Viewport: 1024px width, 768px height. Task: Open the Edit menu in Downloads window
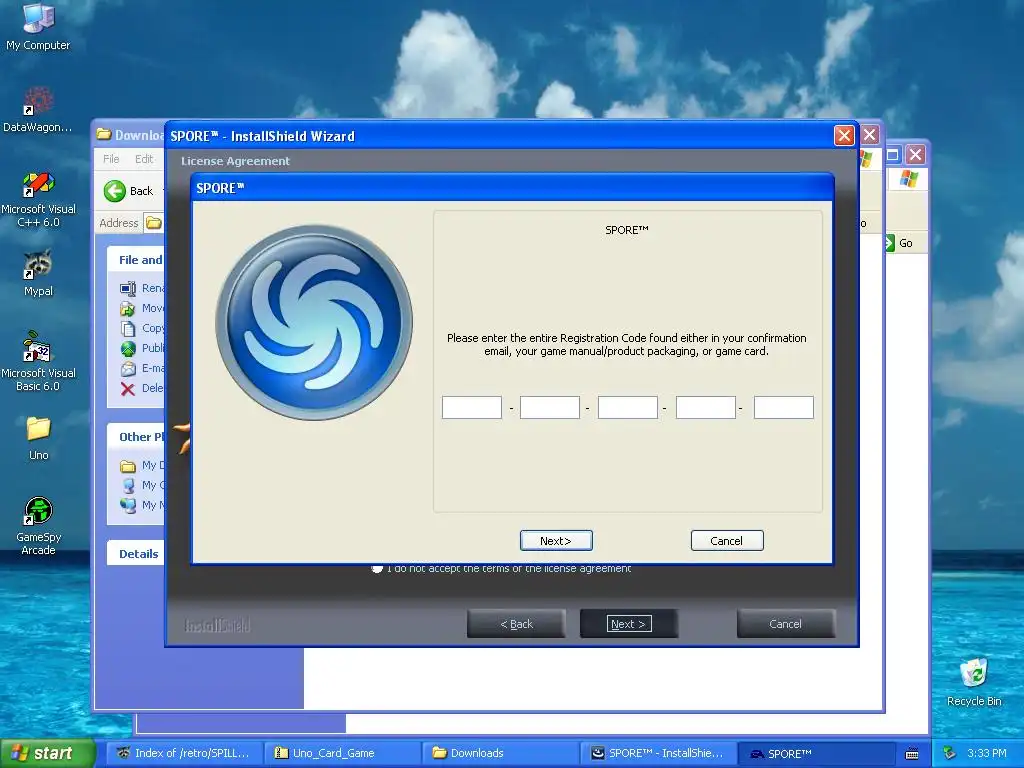[x=144, y=159]
